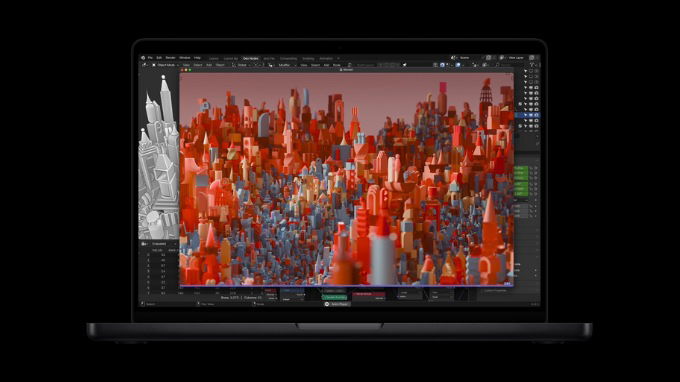Click the green node in node editor
This screenshot has width=680, height=382.
click(x=335, y=297)
